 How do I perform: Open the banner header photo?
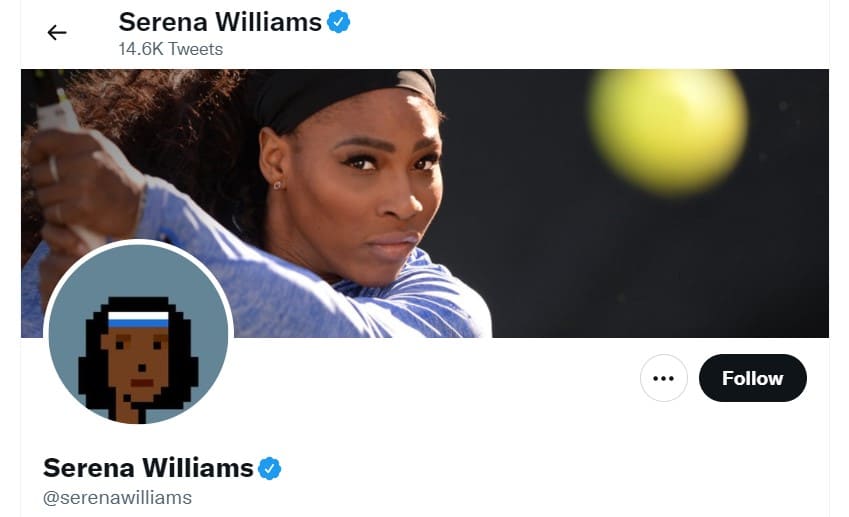click(425, 203)
